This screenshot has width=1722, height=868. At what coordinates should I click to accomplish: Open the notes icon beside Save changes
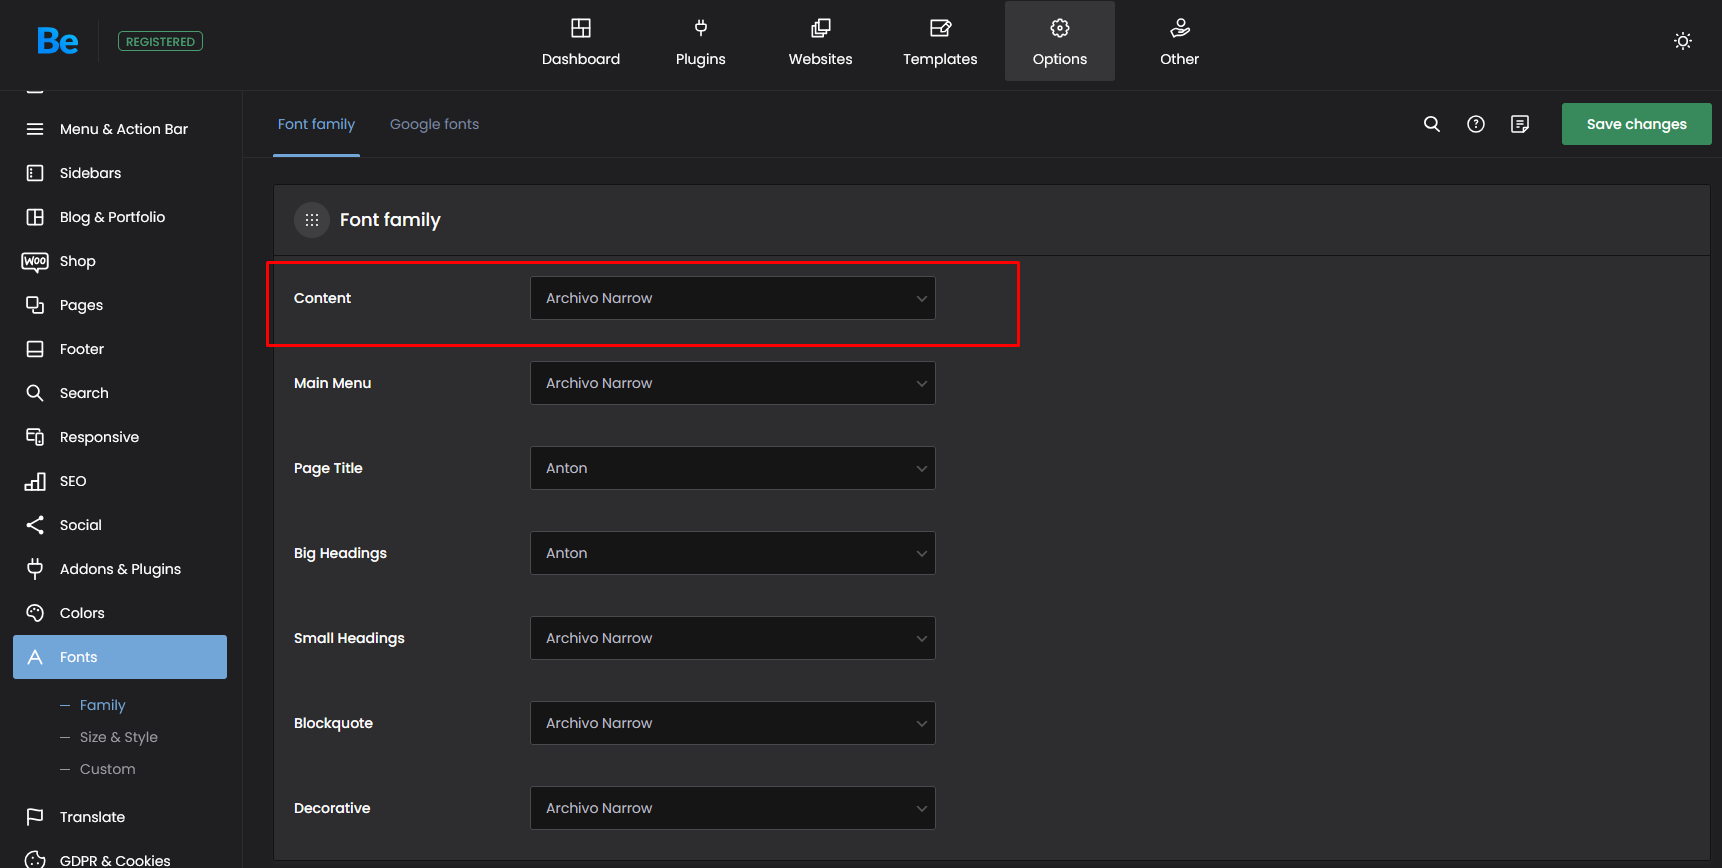pyautogui.click(x=1520, y=124)
